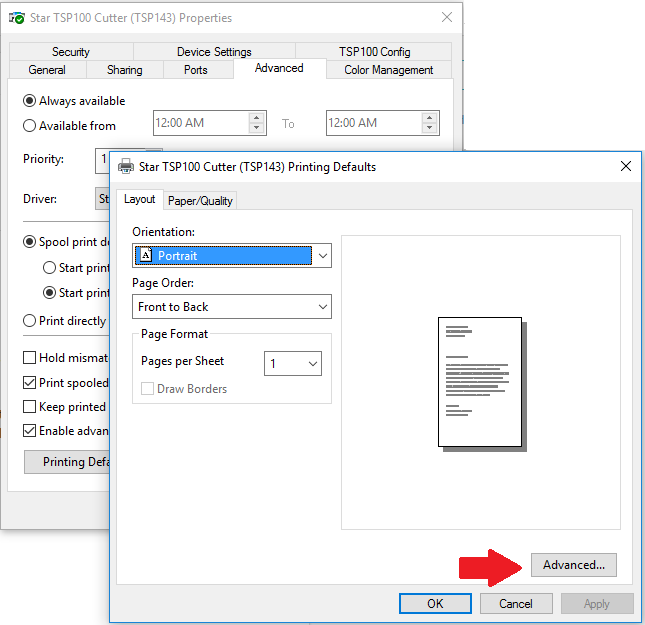This screenshot has height=625, width=645.
Task: Click the Portrait page icon in Orientation box
Action: click(146, 255)
